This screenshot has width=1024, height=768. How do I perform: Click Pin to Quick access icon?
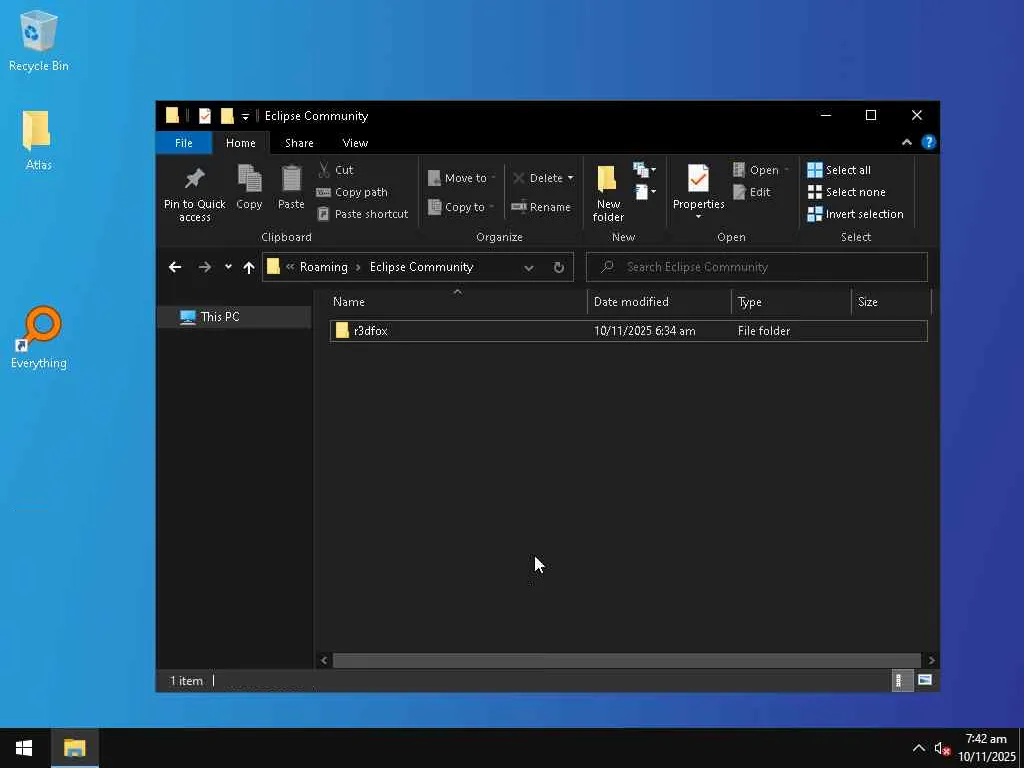(195, 193)
